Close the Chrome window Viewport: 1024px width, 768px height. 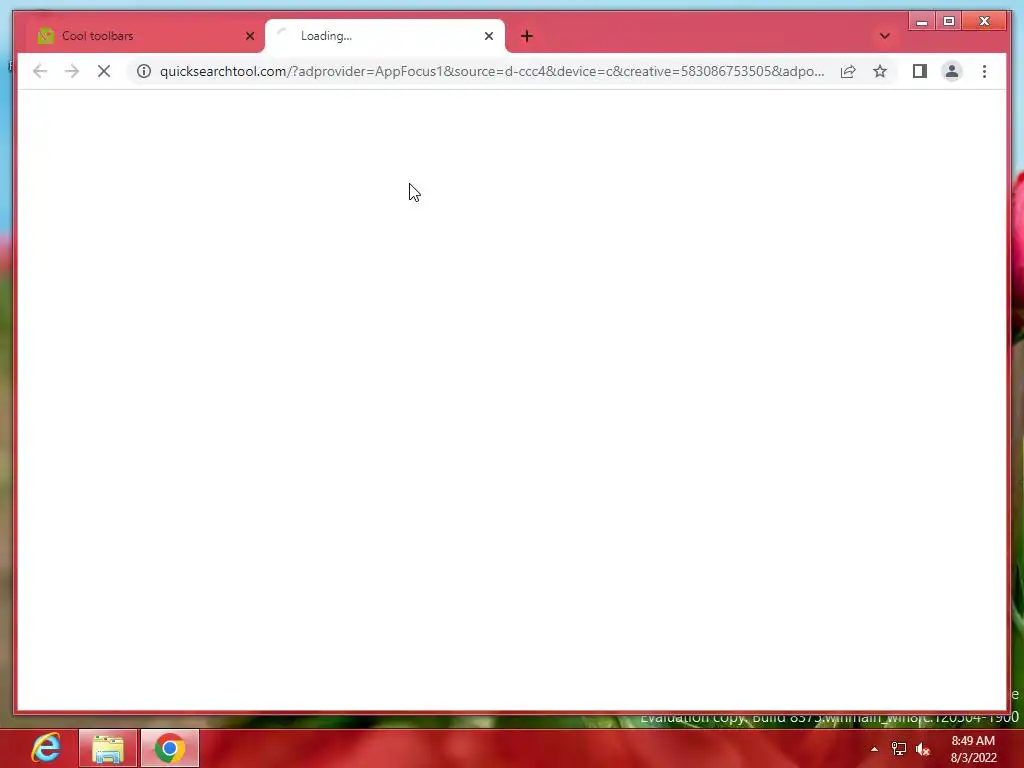pyautogui.click(x=984, y=22)
